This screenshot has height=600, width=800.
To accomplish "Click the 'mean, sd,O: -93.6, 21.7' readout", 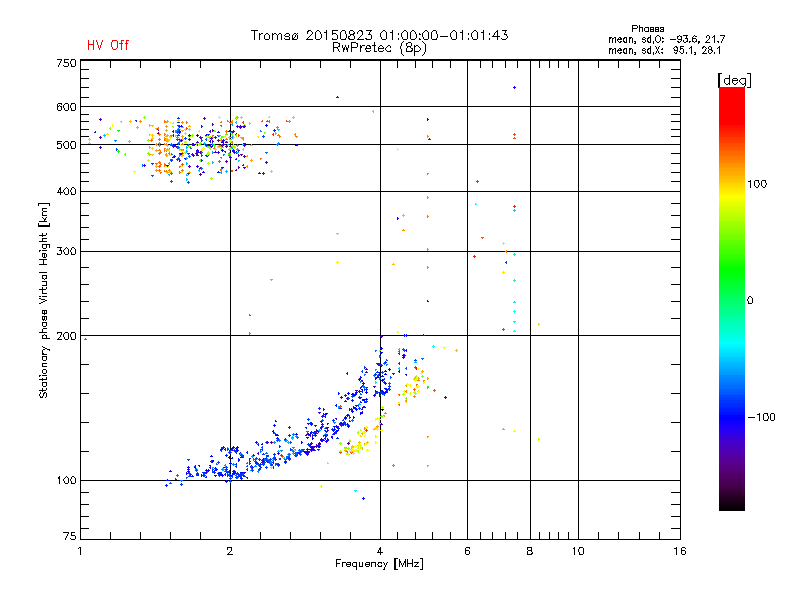I will [x=666, y=39].
